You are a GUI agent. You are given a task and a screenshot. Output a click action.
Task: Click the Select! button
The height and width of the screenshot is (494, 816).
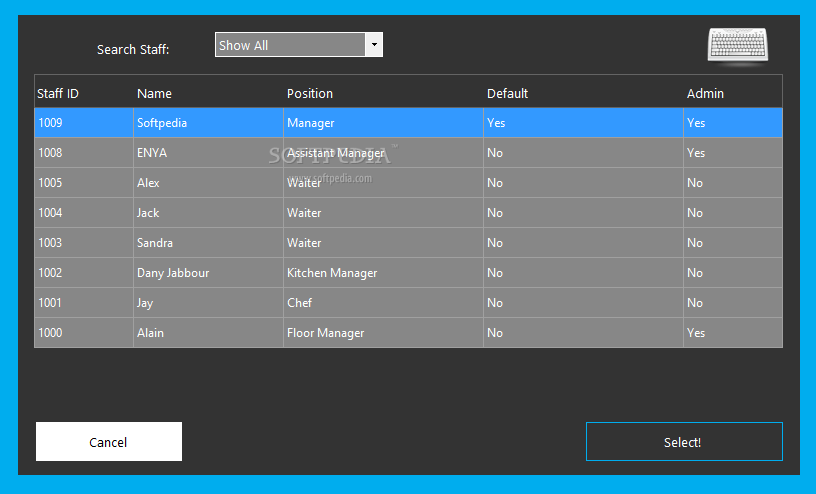pos(684,441)
